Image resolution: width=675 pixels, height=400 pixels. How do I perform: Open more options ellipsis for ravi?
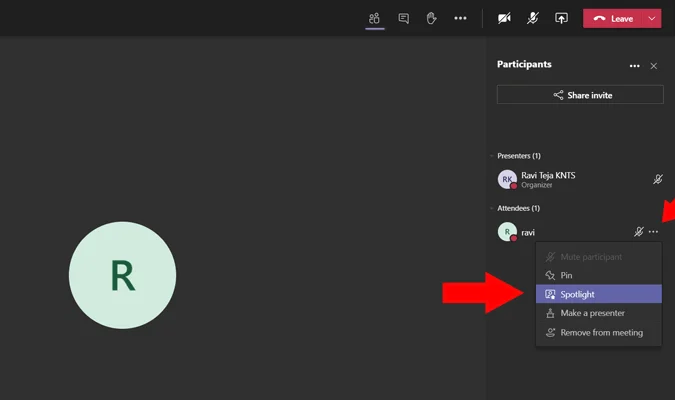[653, 232]
